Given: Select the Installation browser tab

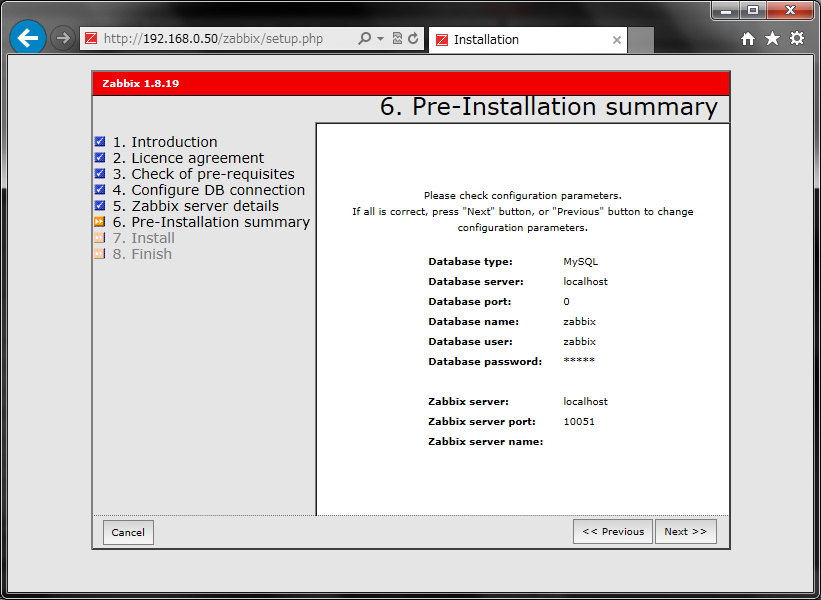Looking at the screenshot, I should 528,40.
